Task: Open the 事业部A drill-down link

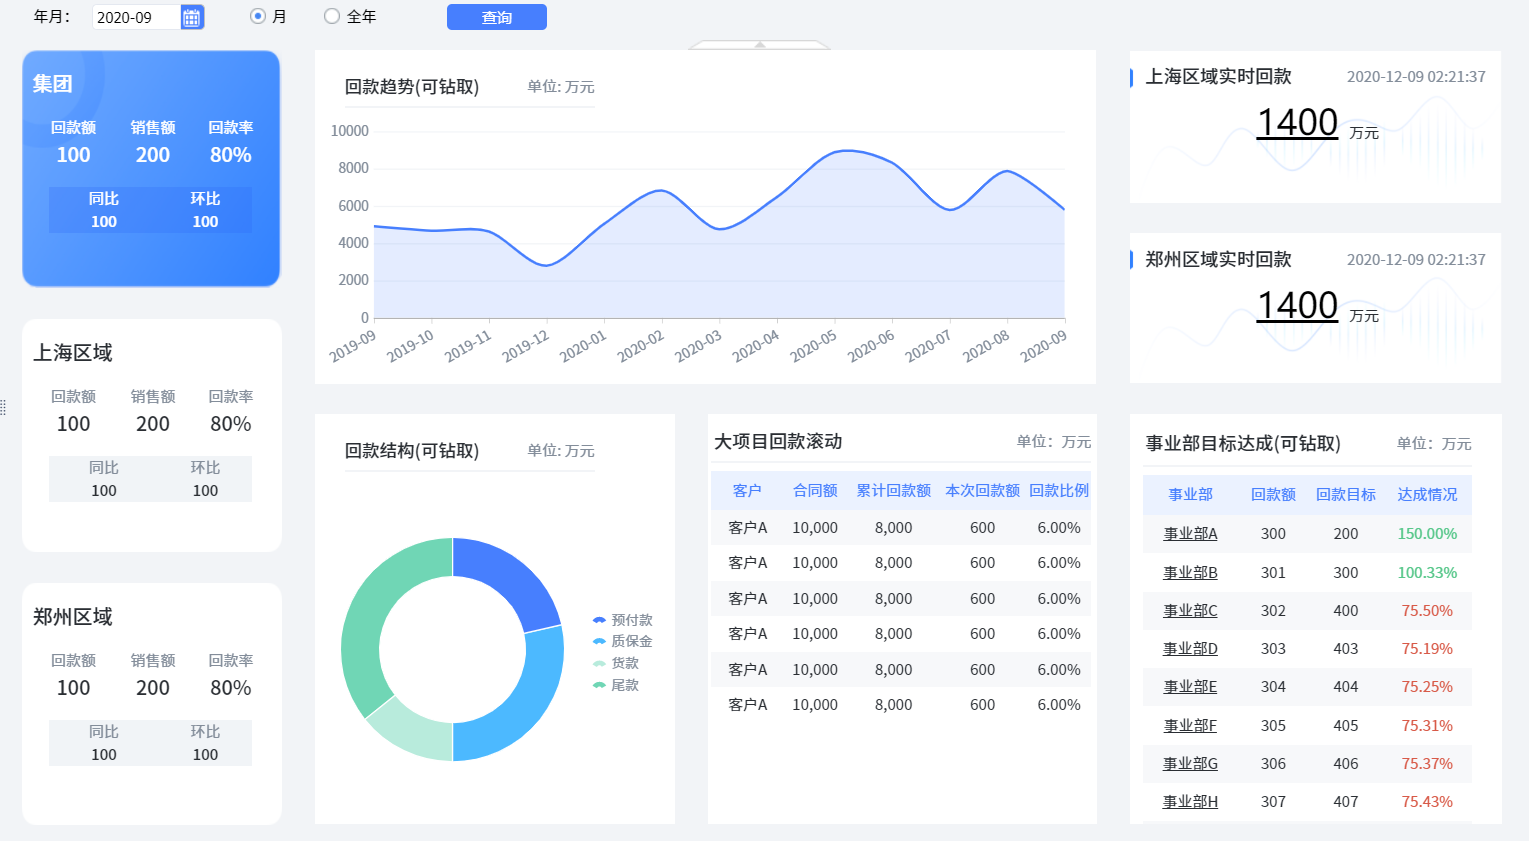Action: 1190,534
